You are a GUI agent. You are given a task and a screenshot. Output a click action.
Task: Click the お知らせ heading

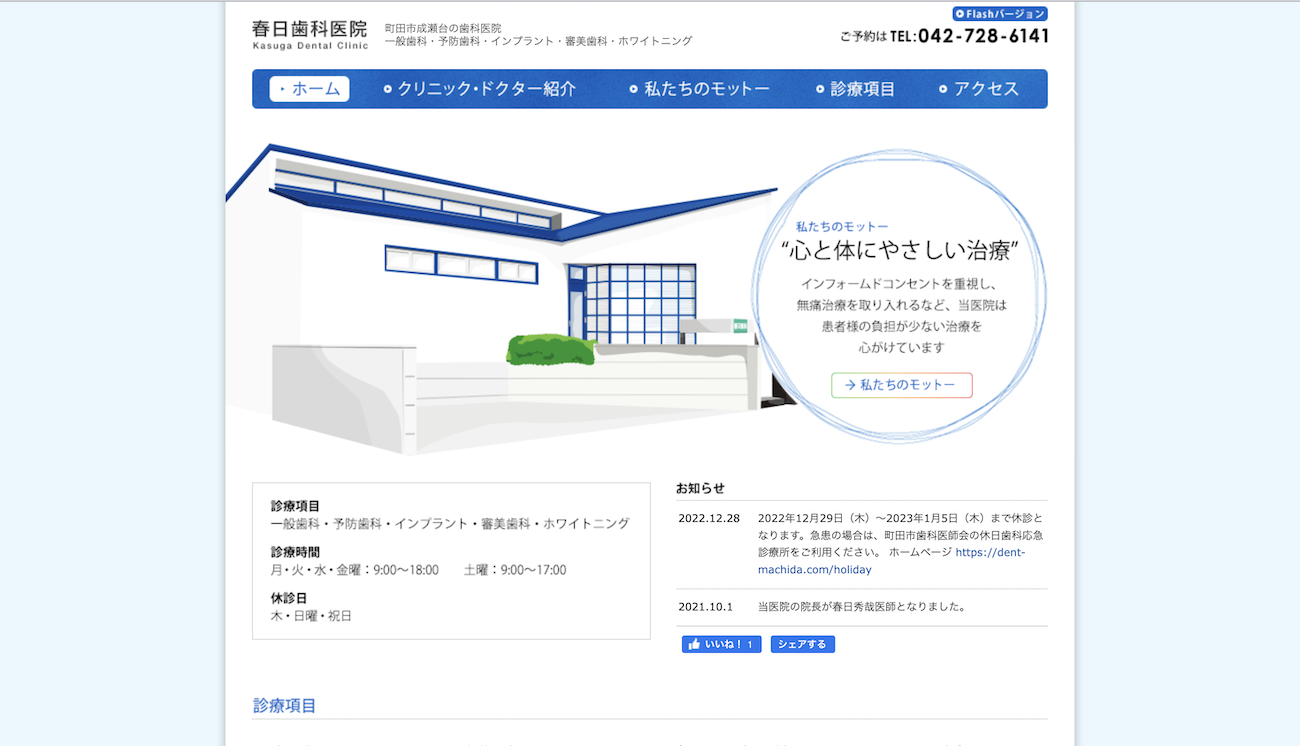click(x=700, y=488)
